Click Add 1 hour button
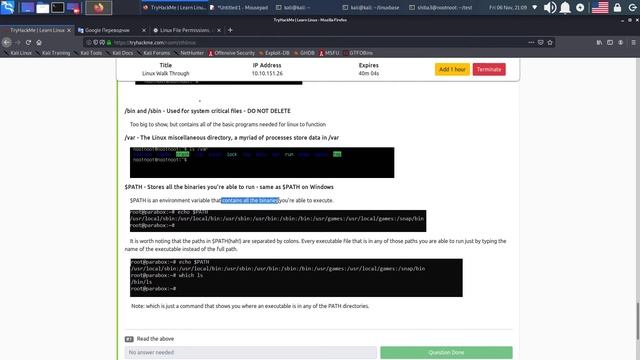This screenshot has width=640, height=360. (x=452, y=69)
